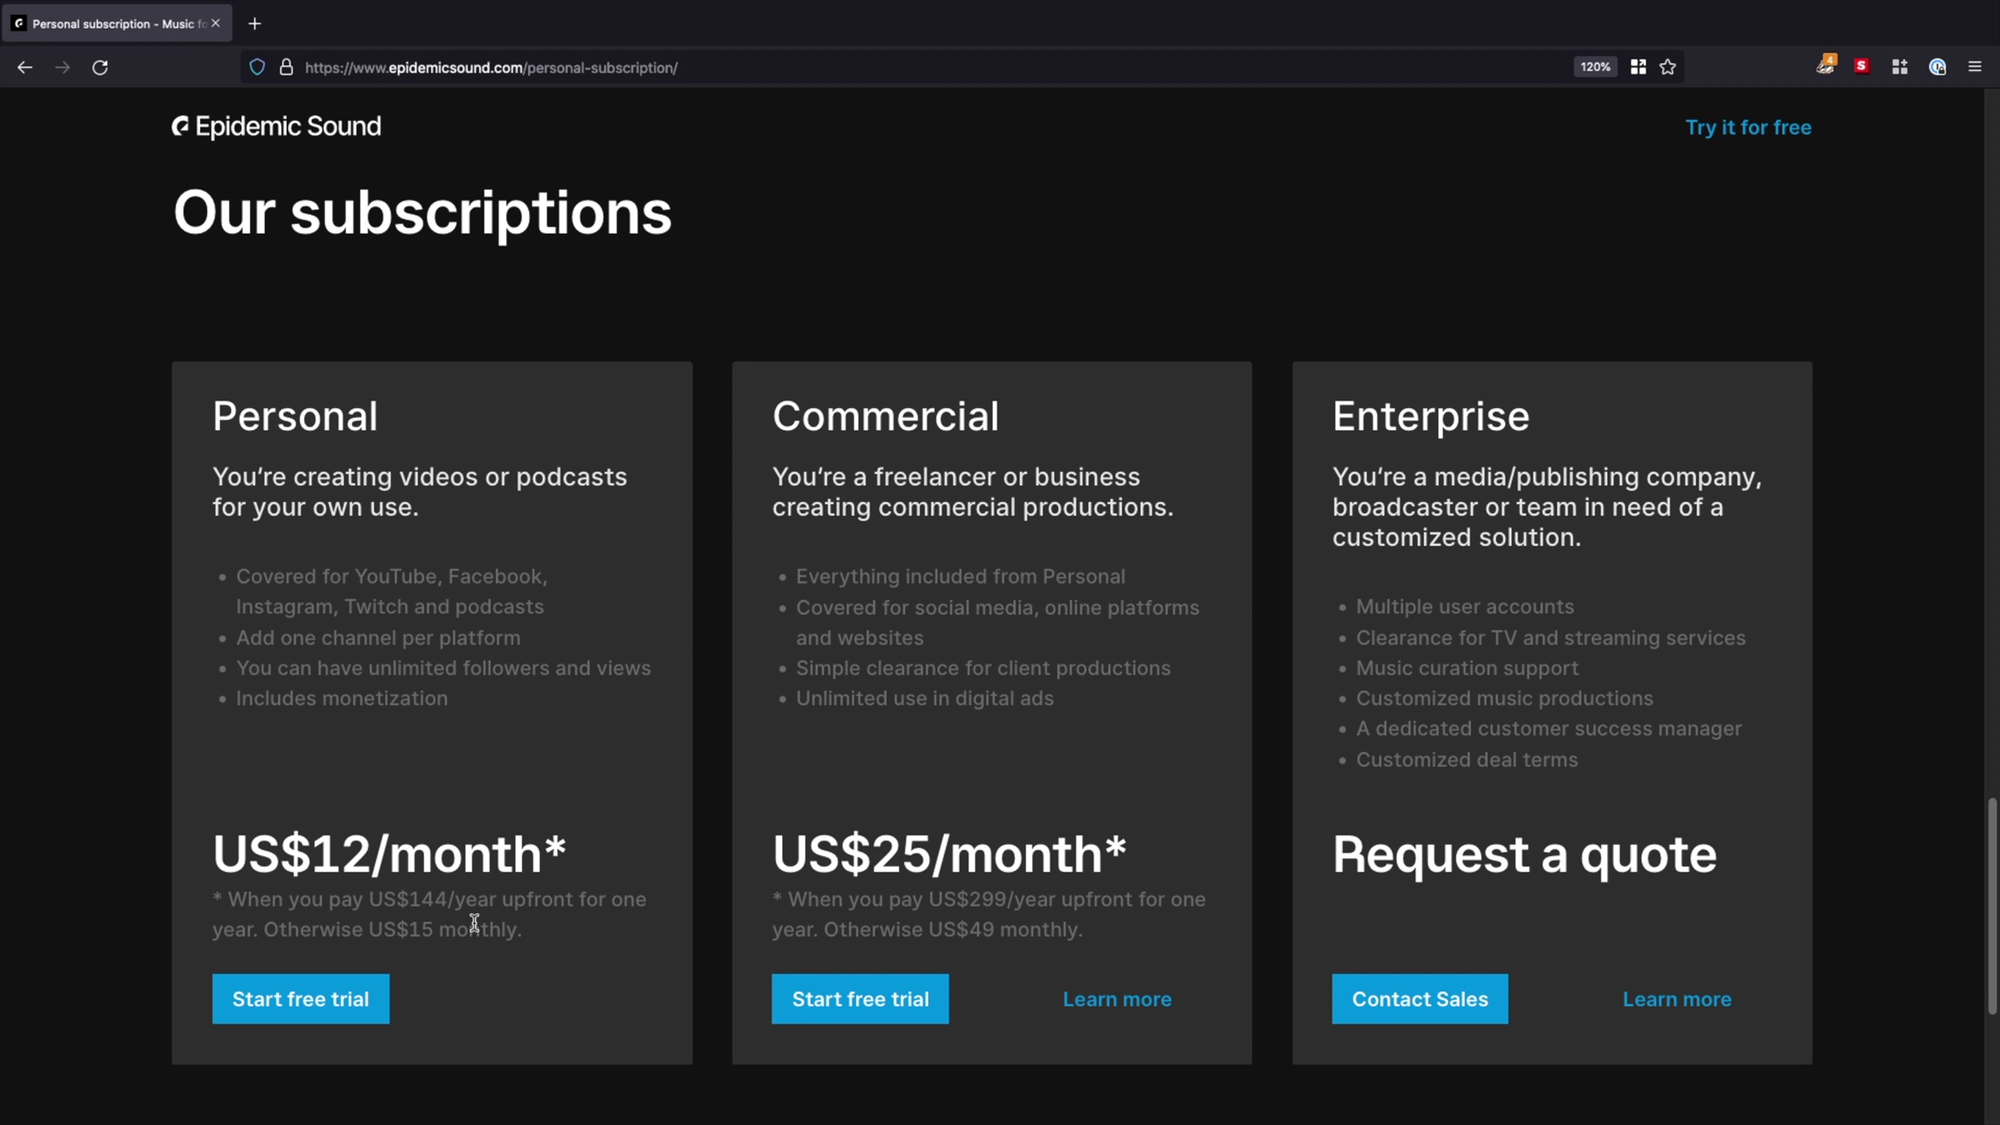The height and width of the screenshot is (1125, 2000).
Task: Open Learn more under Commercial plan
Action: pos(1117,999)
